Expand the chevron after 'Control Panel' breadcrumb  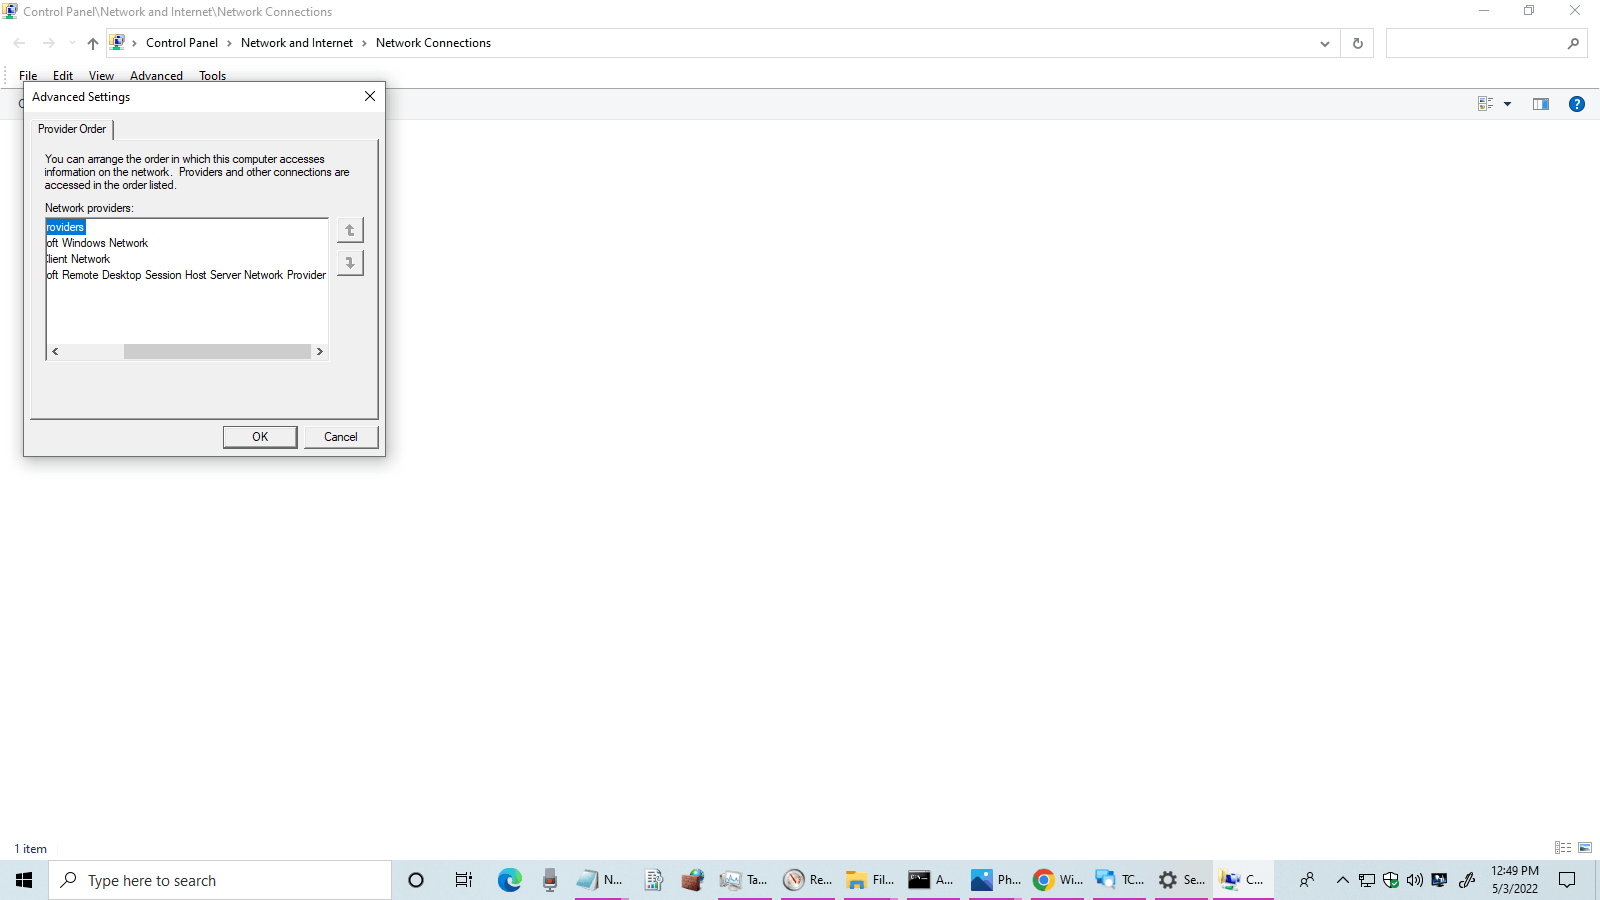229,43
